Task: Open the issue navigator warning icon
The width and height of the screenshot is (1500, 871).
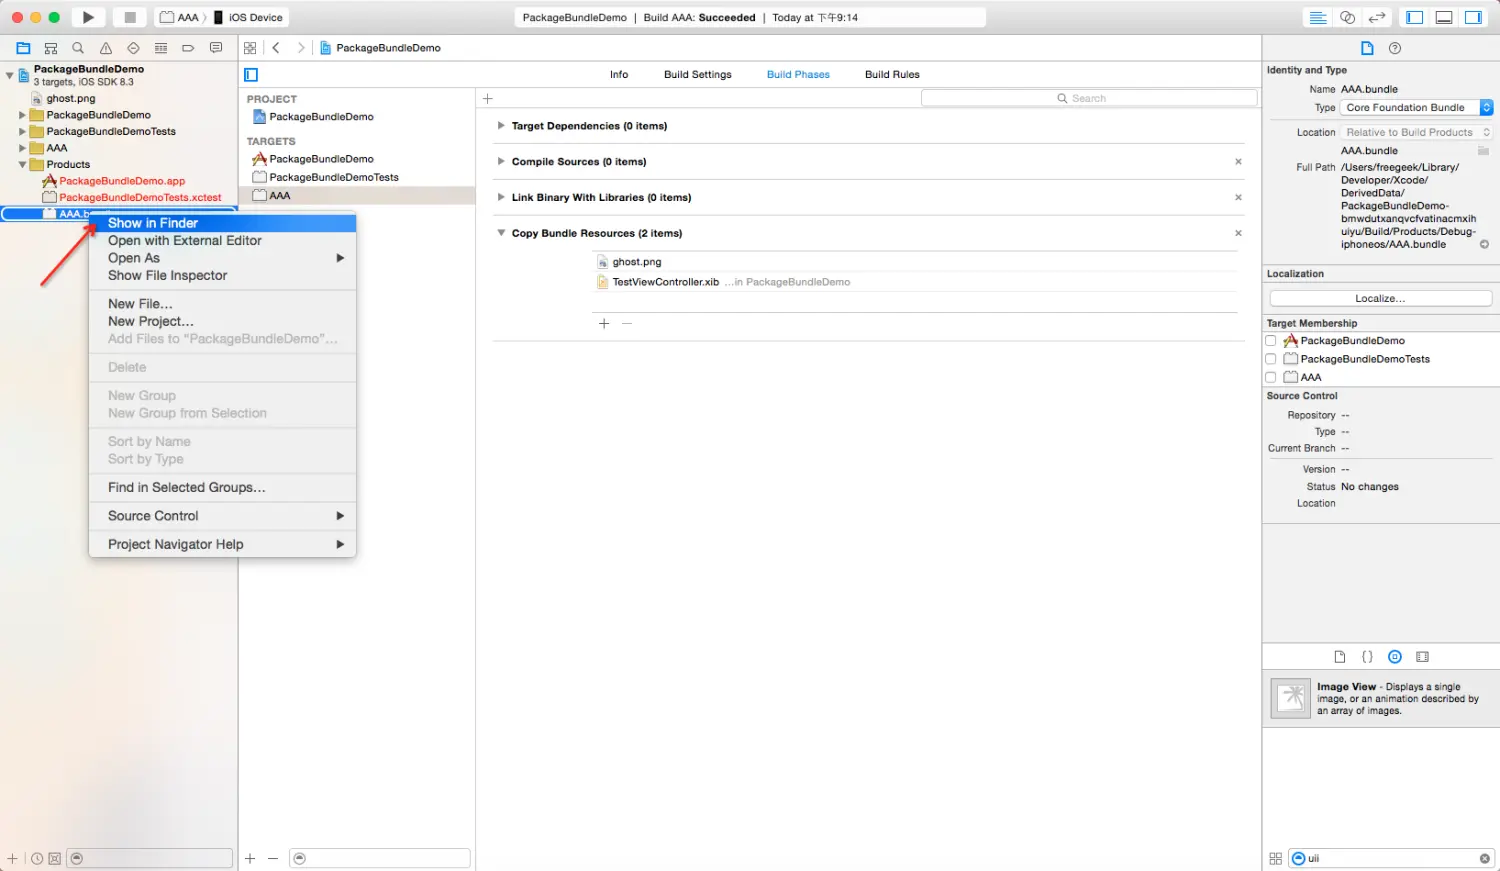Action: [x=106, y=48]
